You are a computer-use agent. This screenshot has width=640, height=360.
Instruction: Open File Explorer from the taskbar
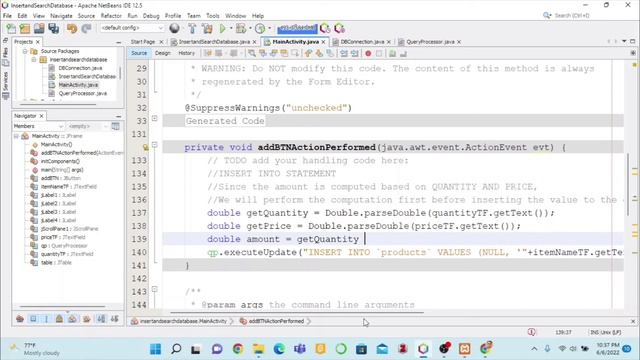coord(258,349)
